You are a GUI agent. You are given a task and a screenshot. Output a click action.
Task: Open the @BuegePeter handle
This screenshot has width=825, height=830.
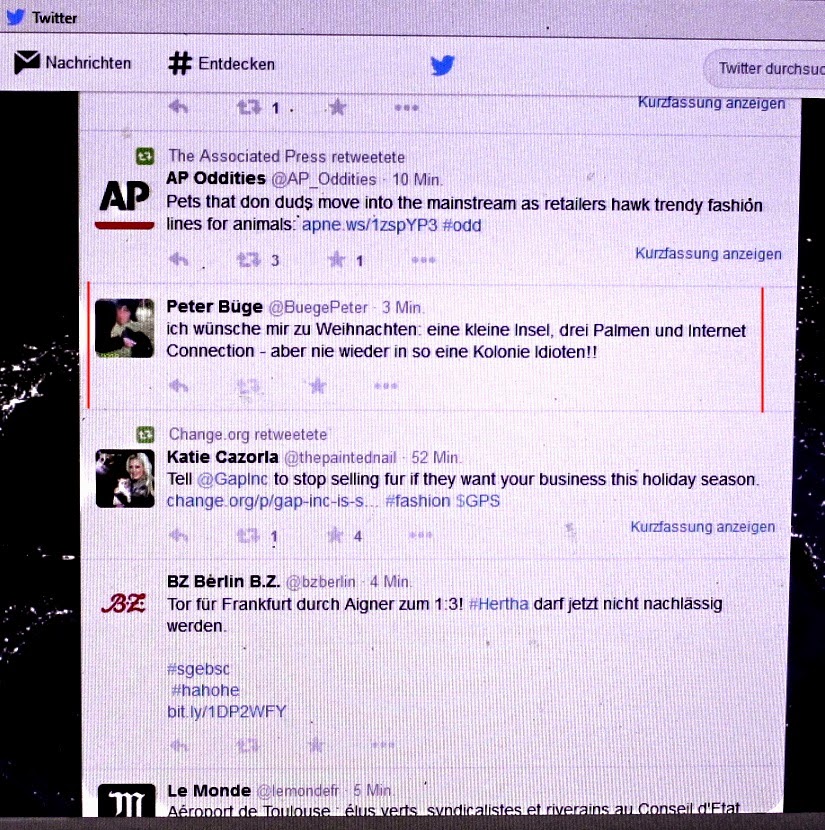[318, 308]
